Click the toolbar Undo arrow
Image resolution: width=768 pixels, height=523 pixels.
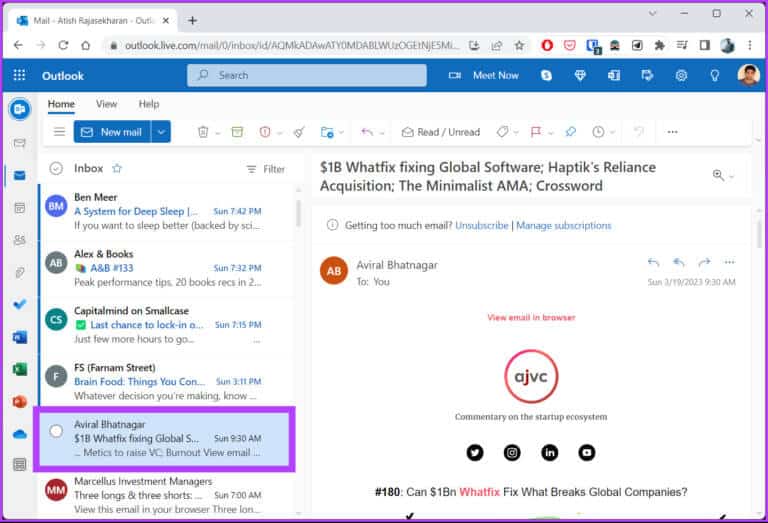pyautogui.click(x=638, y=132)
